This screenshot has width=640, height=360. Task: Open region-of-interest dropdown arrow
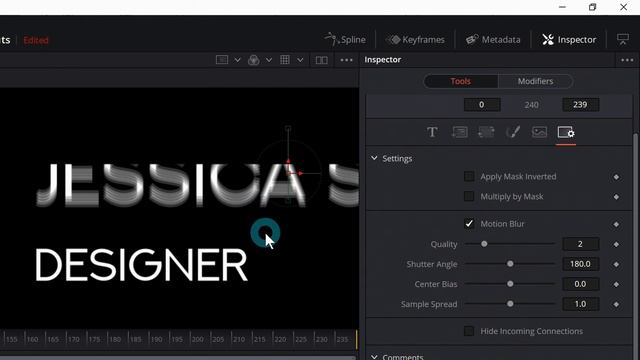click(x=237, y=60)
